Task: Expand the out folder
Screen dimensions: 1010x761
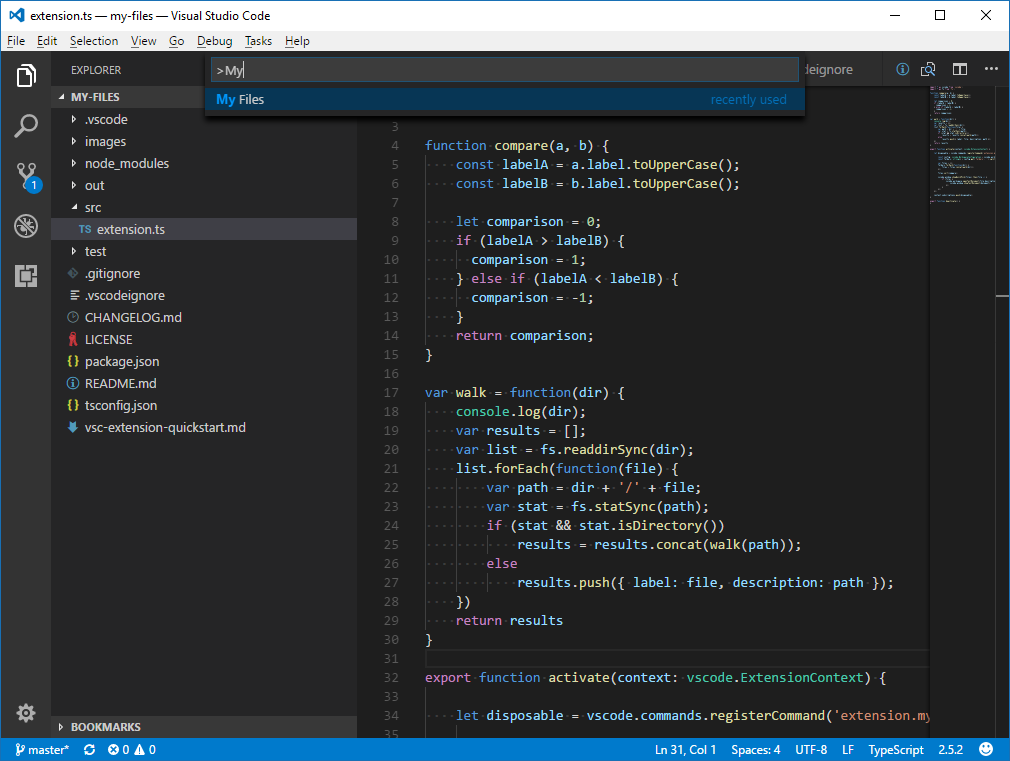Action: (204, 185)
